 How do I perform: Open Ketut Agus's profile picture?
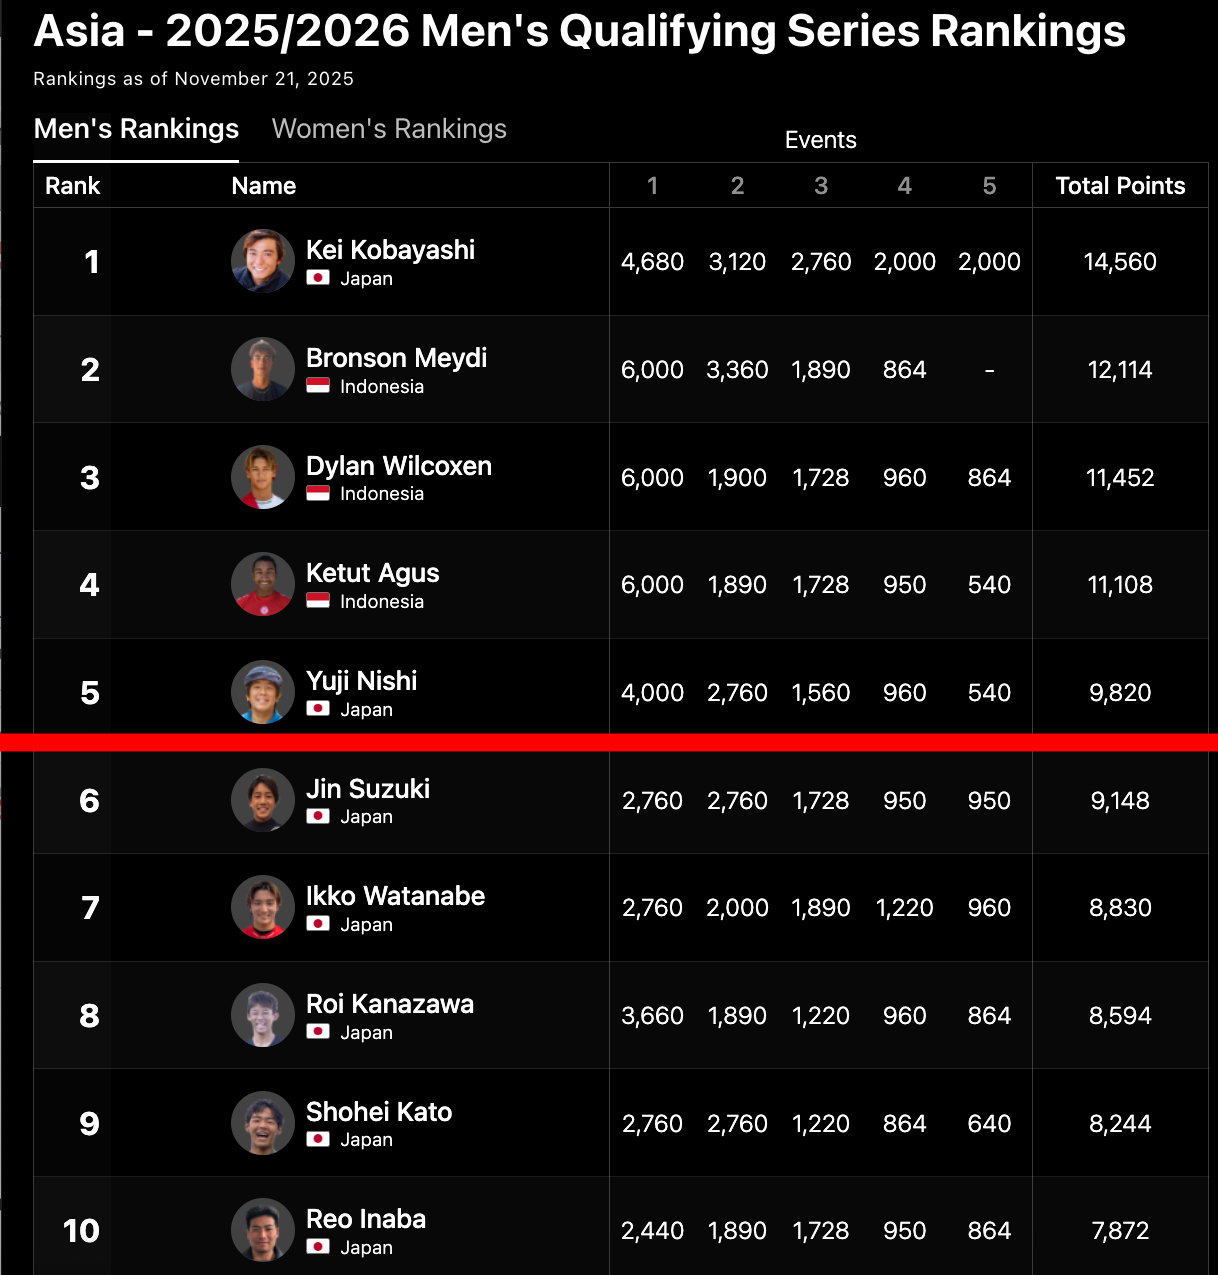pyautogui.click(x=263, y=584)
